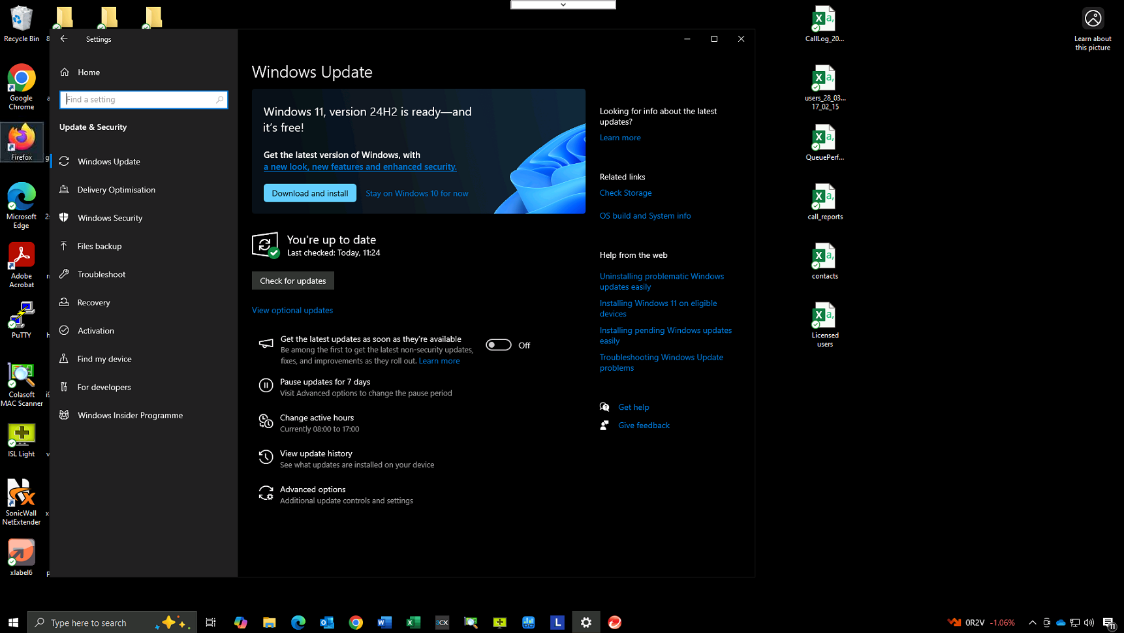Open the Recovery section

tap(93, 303)
